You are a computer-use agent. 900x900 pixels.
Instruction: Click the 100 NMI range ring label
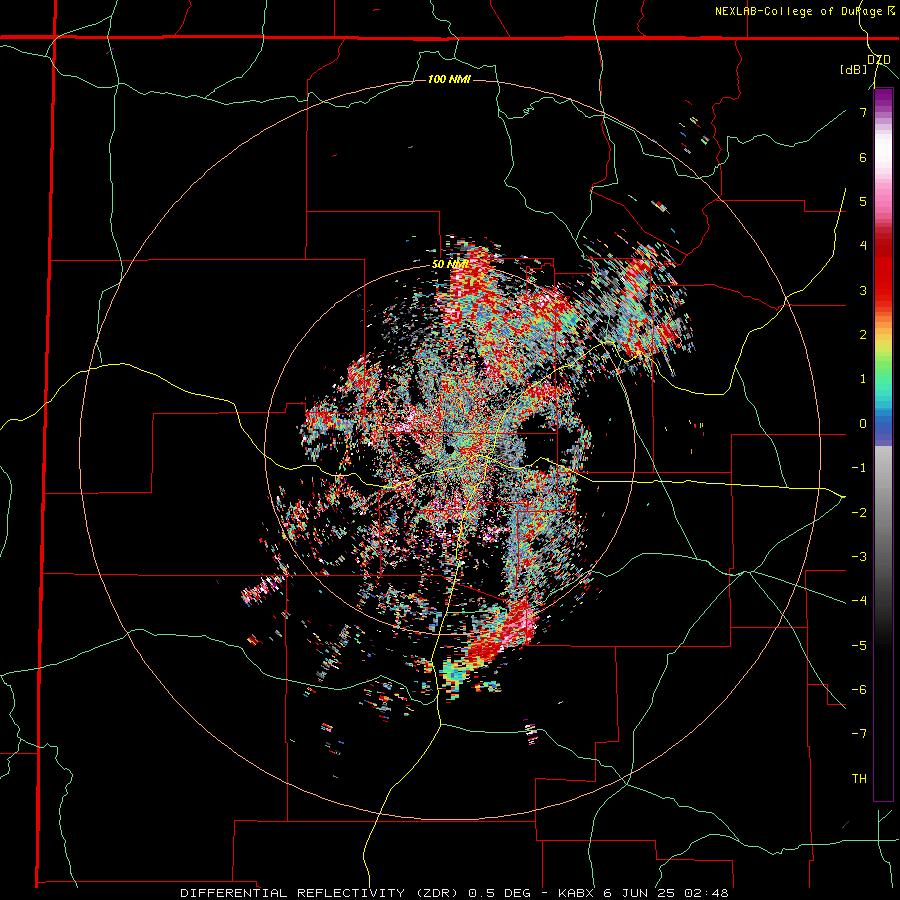(449, 79)
